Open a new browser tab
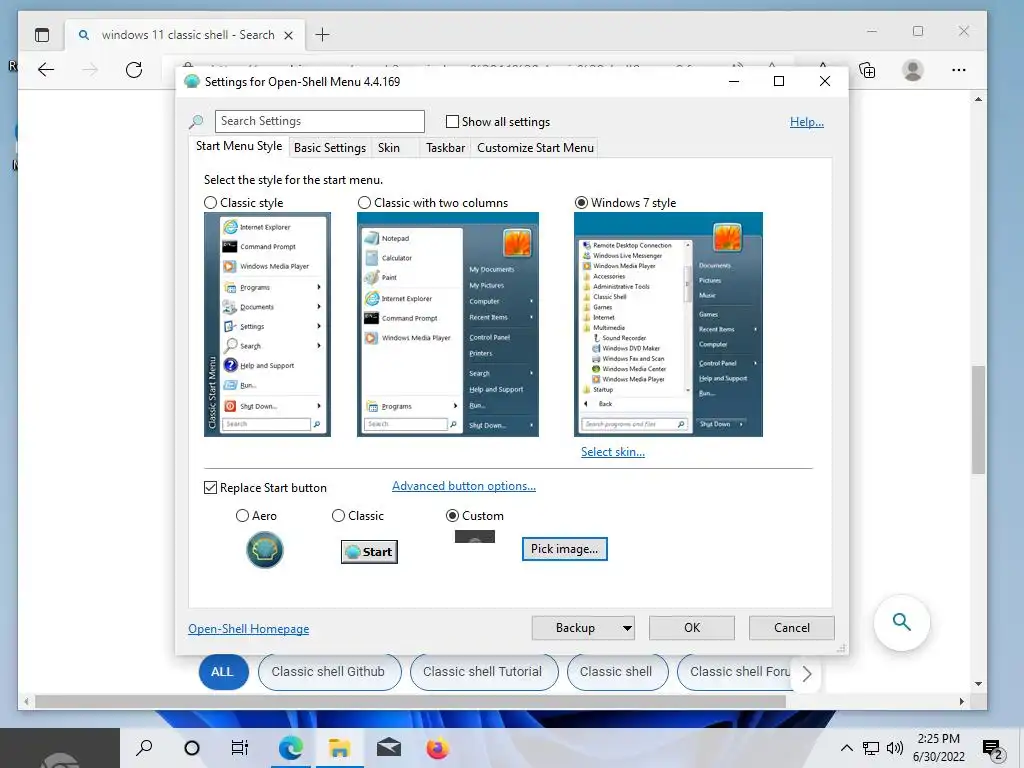Screen dimensions: 1024x768 [323, 35]
